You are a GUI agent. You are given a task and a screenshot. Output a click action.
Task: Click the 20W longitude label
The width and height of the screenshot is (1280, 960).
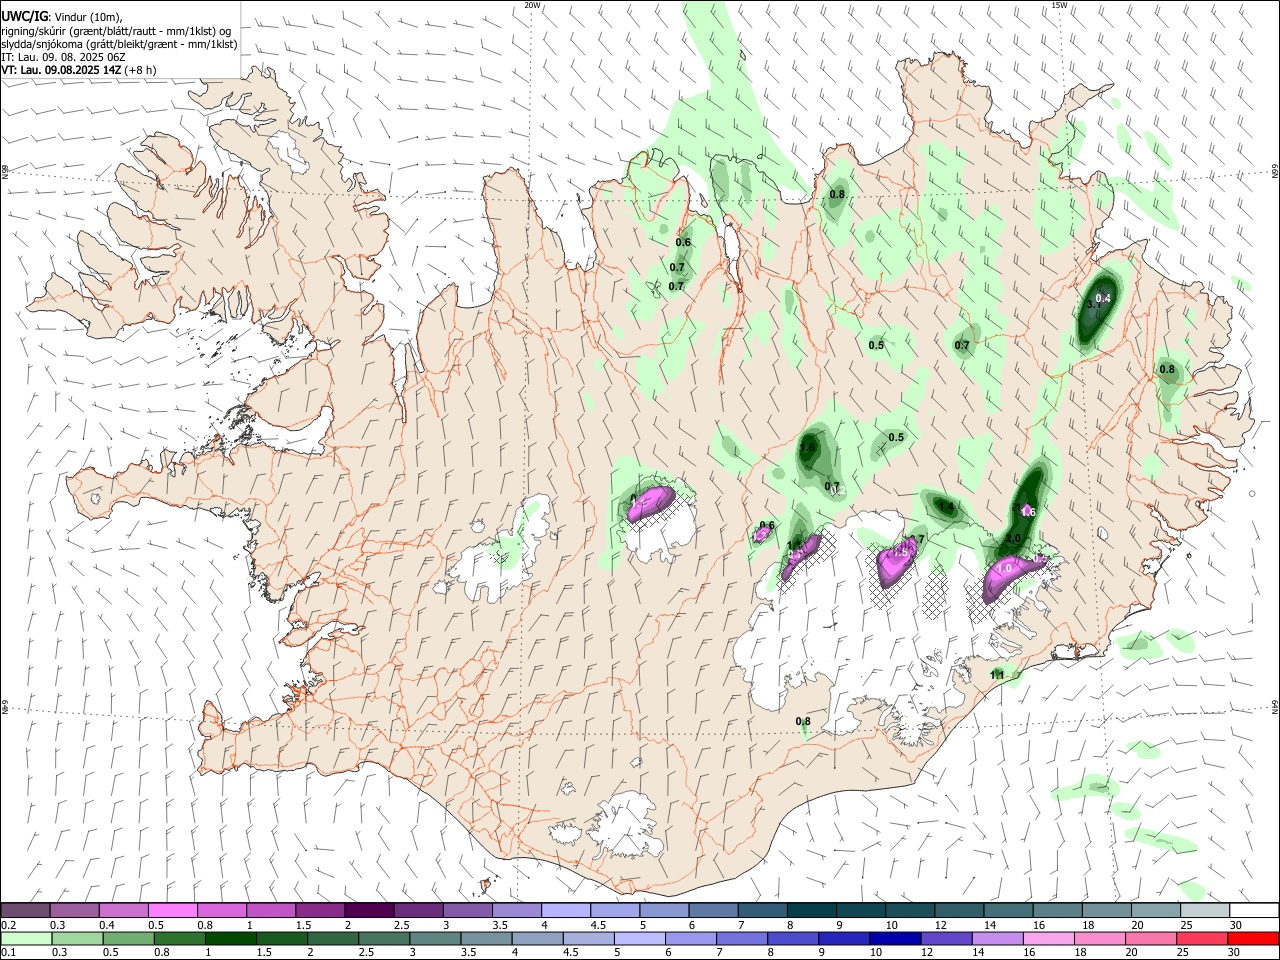pyautogui.click(x=532, y=5)
